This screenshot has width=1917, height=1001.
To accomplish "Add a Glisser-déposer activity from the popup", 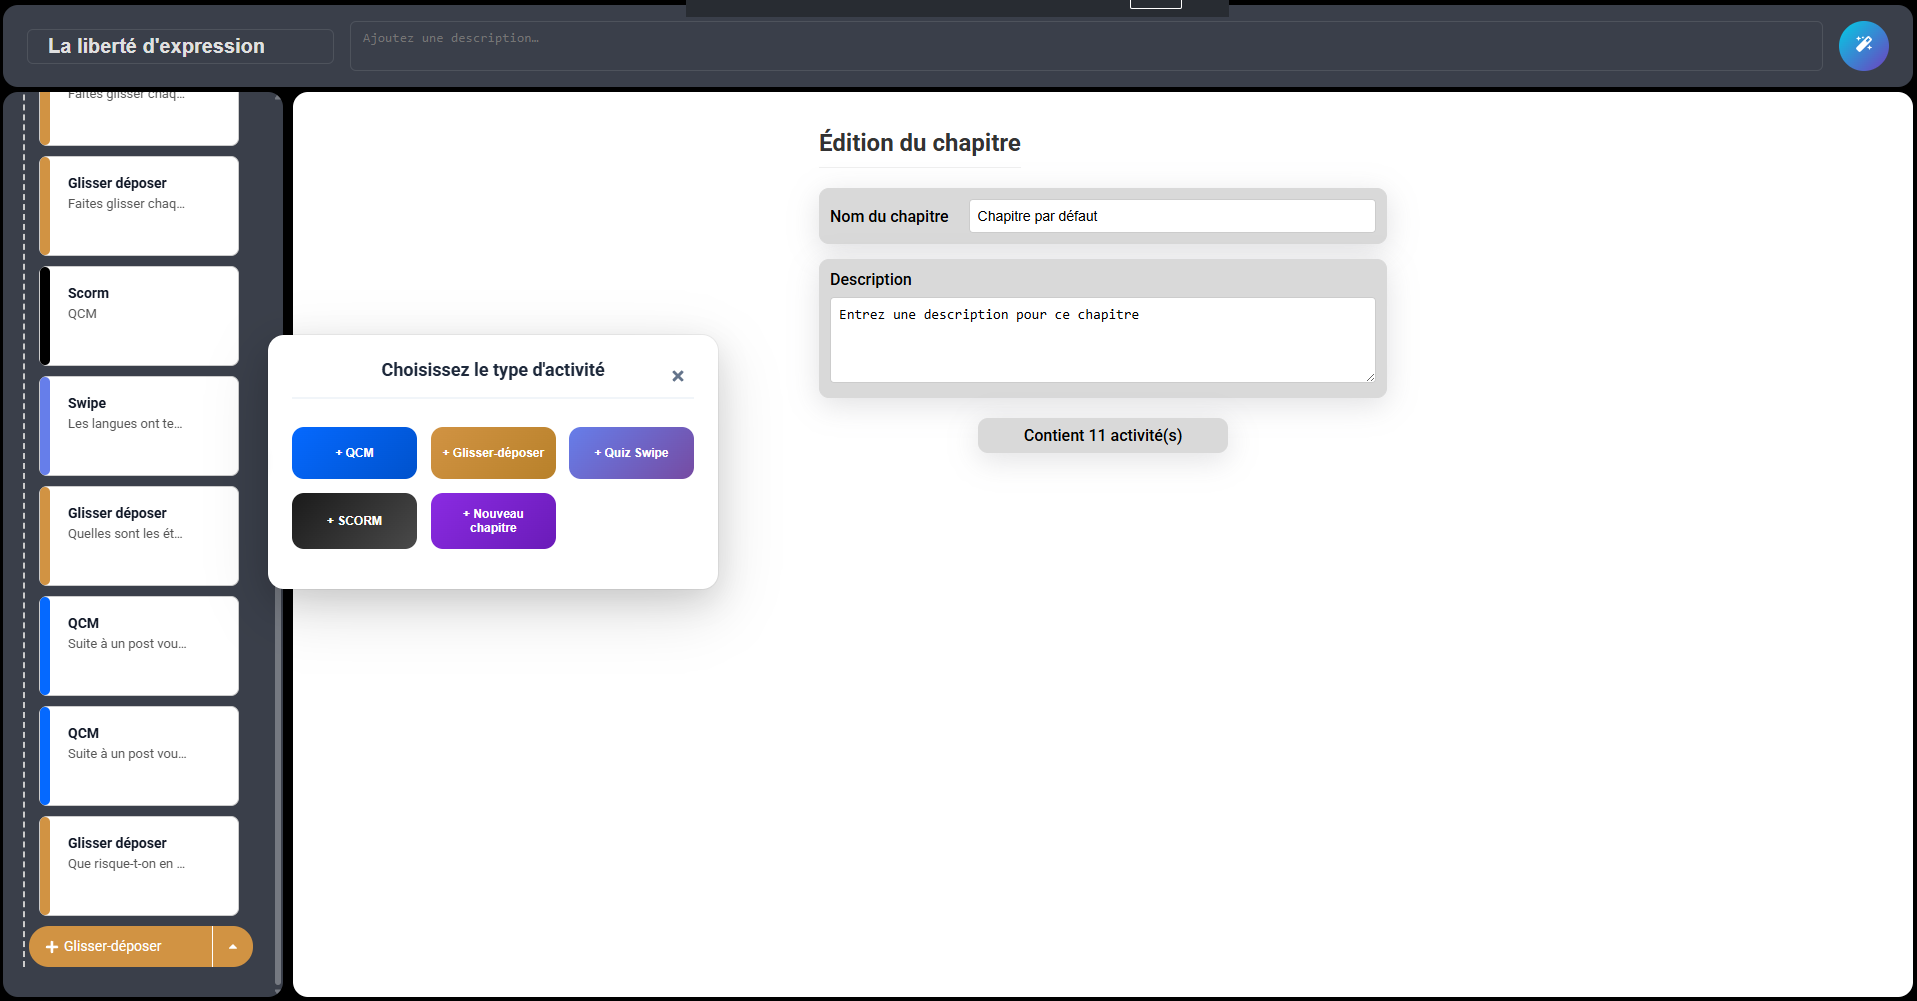I will 493,453.
